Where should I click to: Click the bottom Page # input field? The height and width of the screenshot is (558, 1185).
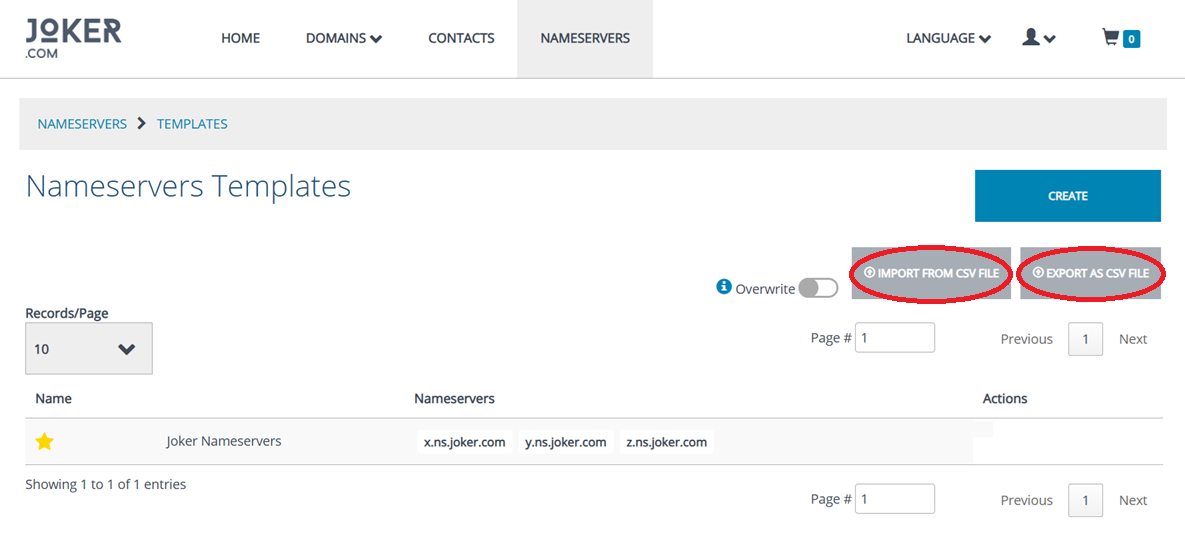pyautogui.click(x=895, y=499)
